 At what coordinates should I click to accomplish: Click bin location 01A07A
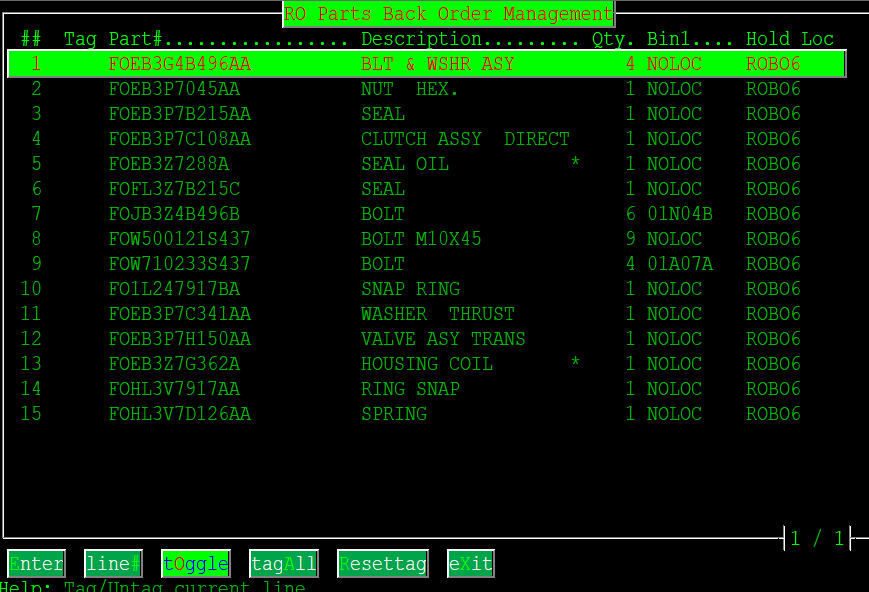point(679,263)
